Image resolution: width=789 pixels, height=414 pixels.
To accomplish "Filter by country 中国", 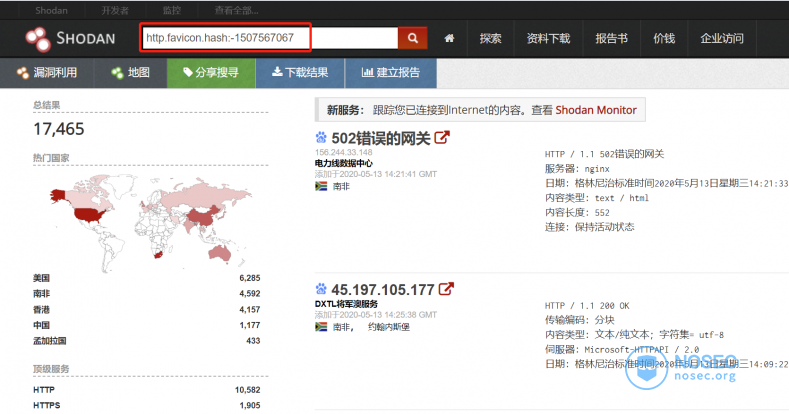I will [x=41, y=325].
